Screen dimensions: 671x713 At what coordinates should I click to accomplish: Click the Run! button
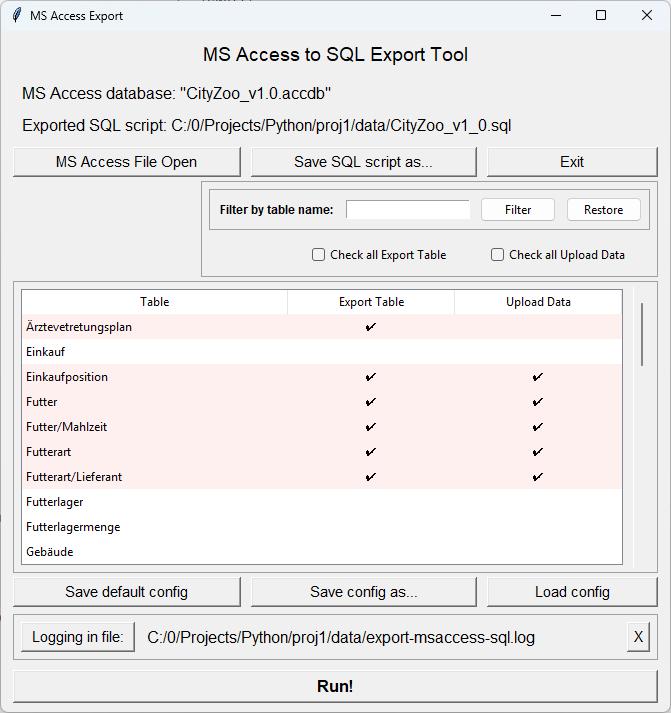(335, 686)
